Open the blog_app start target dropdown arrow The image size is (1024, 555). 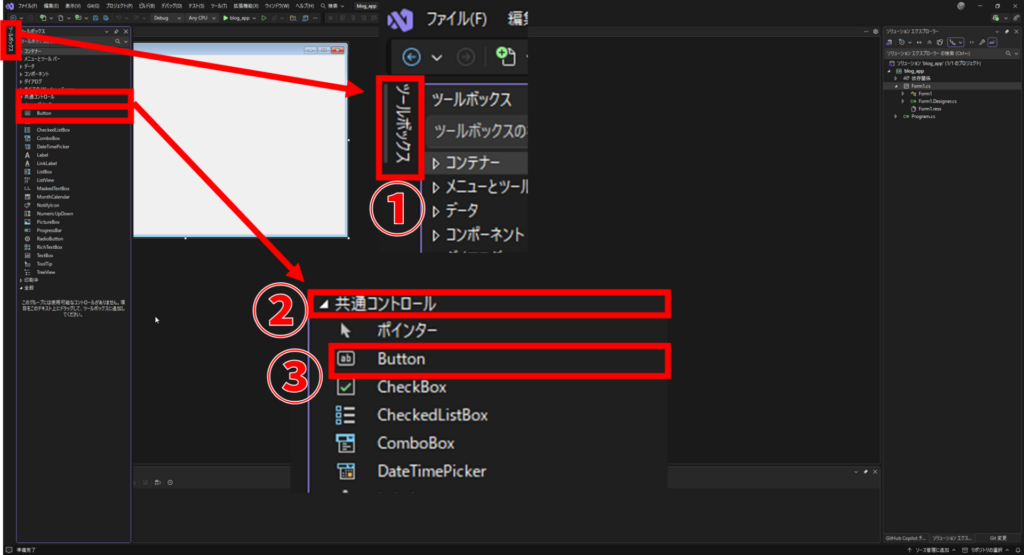(x=255, y=18)
